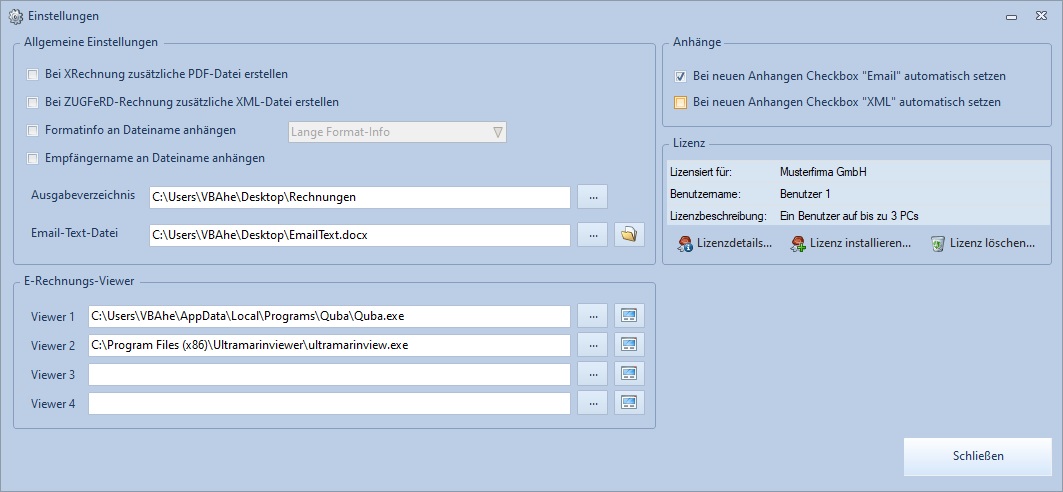Click the Lizenz installieren icon
The height and width of the screenshot is (492, 1063).
point(798,244)
